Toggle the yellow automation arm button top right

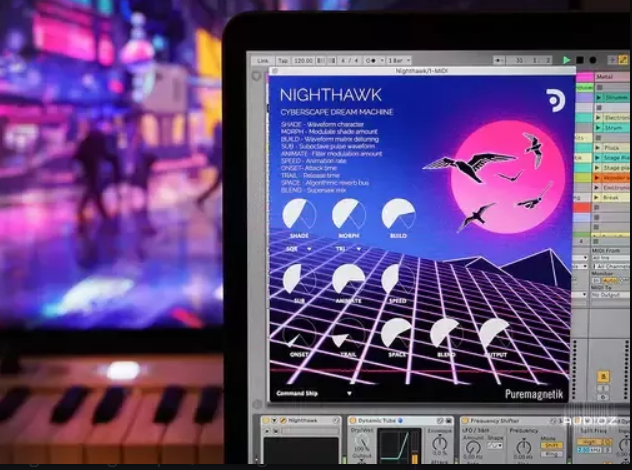[x=623, y=60]
